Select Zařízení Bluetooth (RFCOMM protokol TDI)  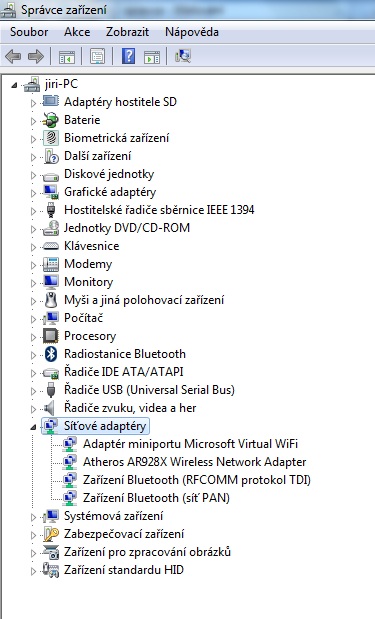(197, 480)
